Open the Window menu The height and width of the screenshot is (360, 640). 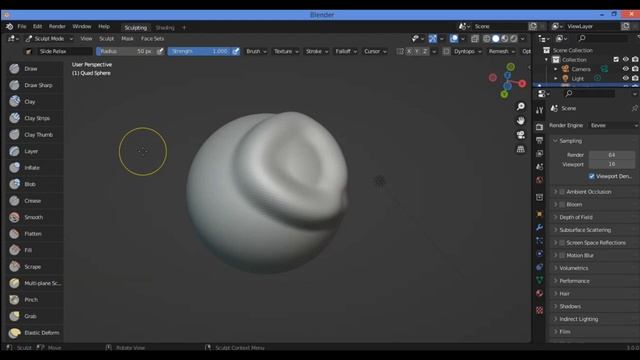pyautogui.click(x=82, y=27)
